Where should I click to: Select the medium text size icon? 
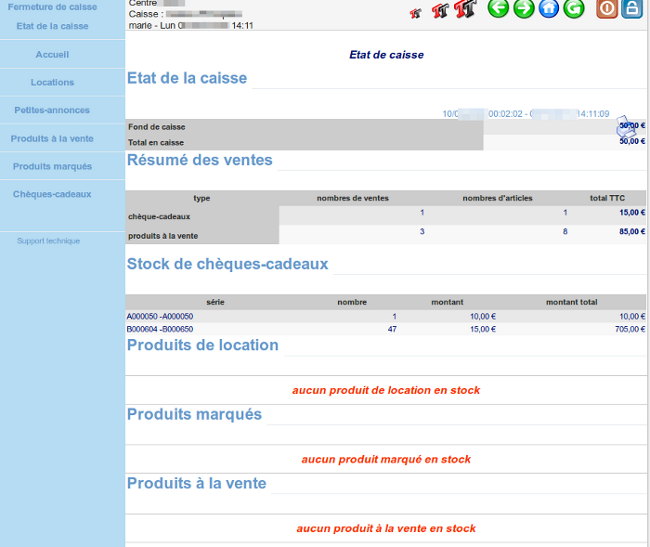coord(438,11)
